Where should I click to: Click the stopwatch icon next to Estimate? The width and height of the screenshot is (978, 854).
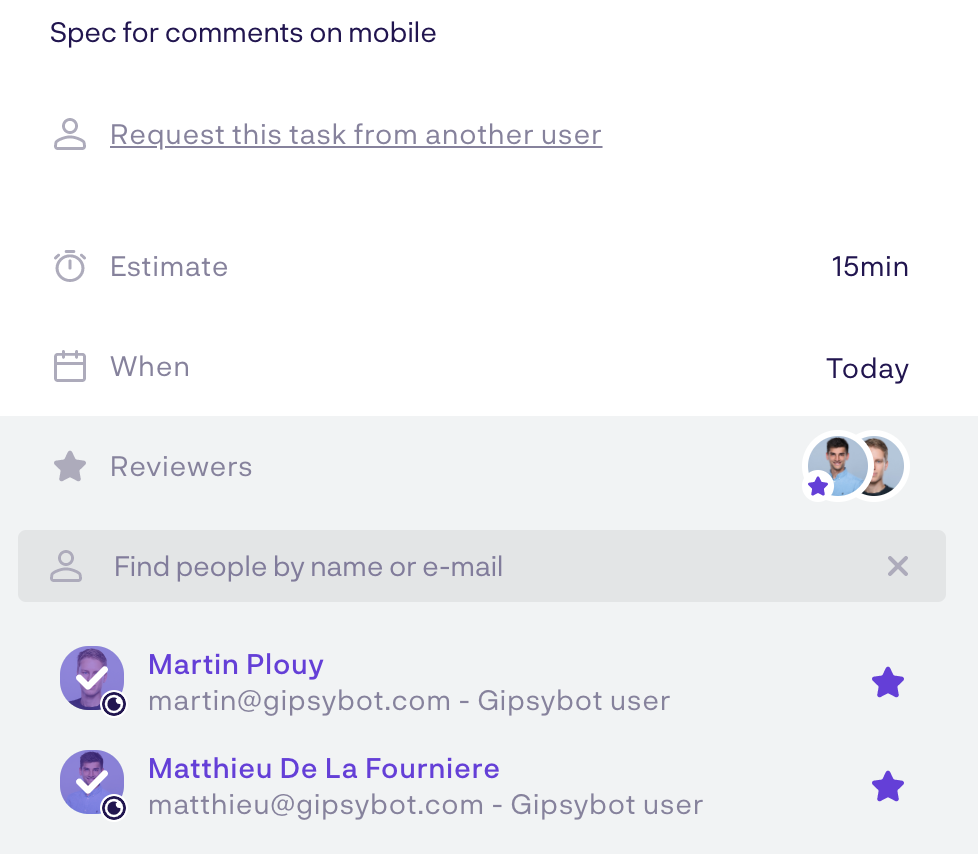click(x=69, y=266)
